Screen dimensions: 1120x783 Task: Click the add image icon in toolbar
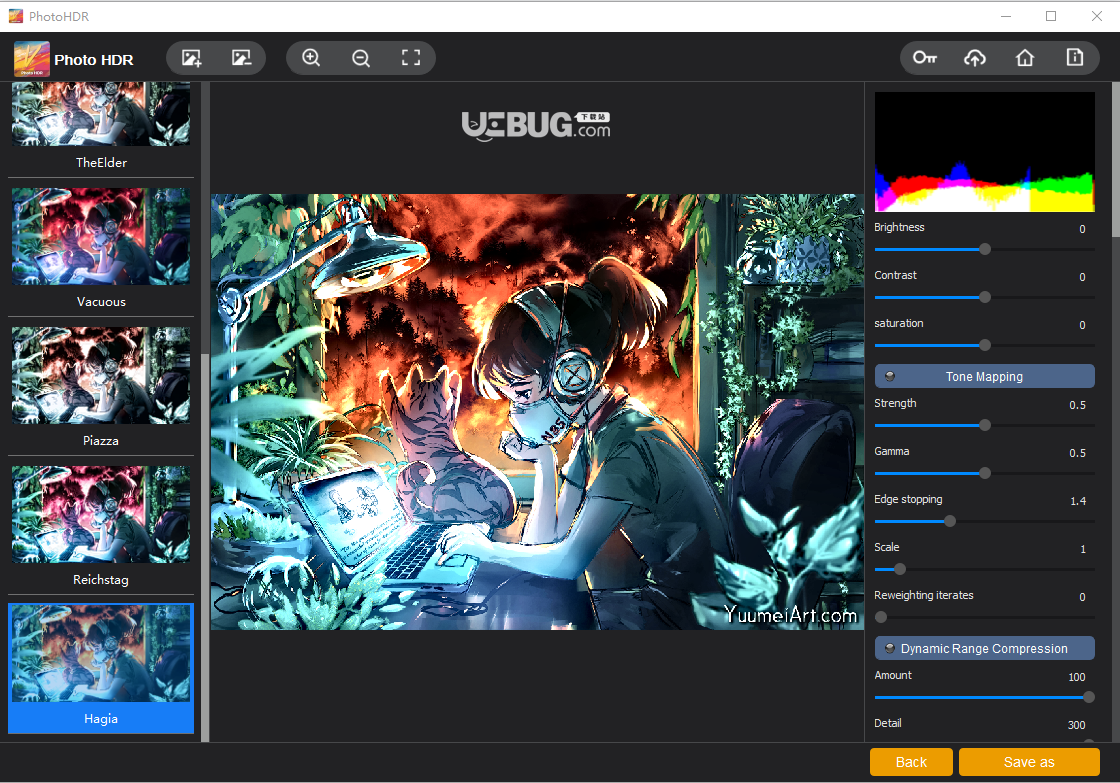click(x=191, y=58)
